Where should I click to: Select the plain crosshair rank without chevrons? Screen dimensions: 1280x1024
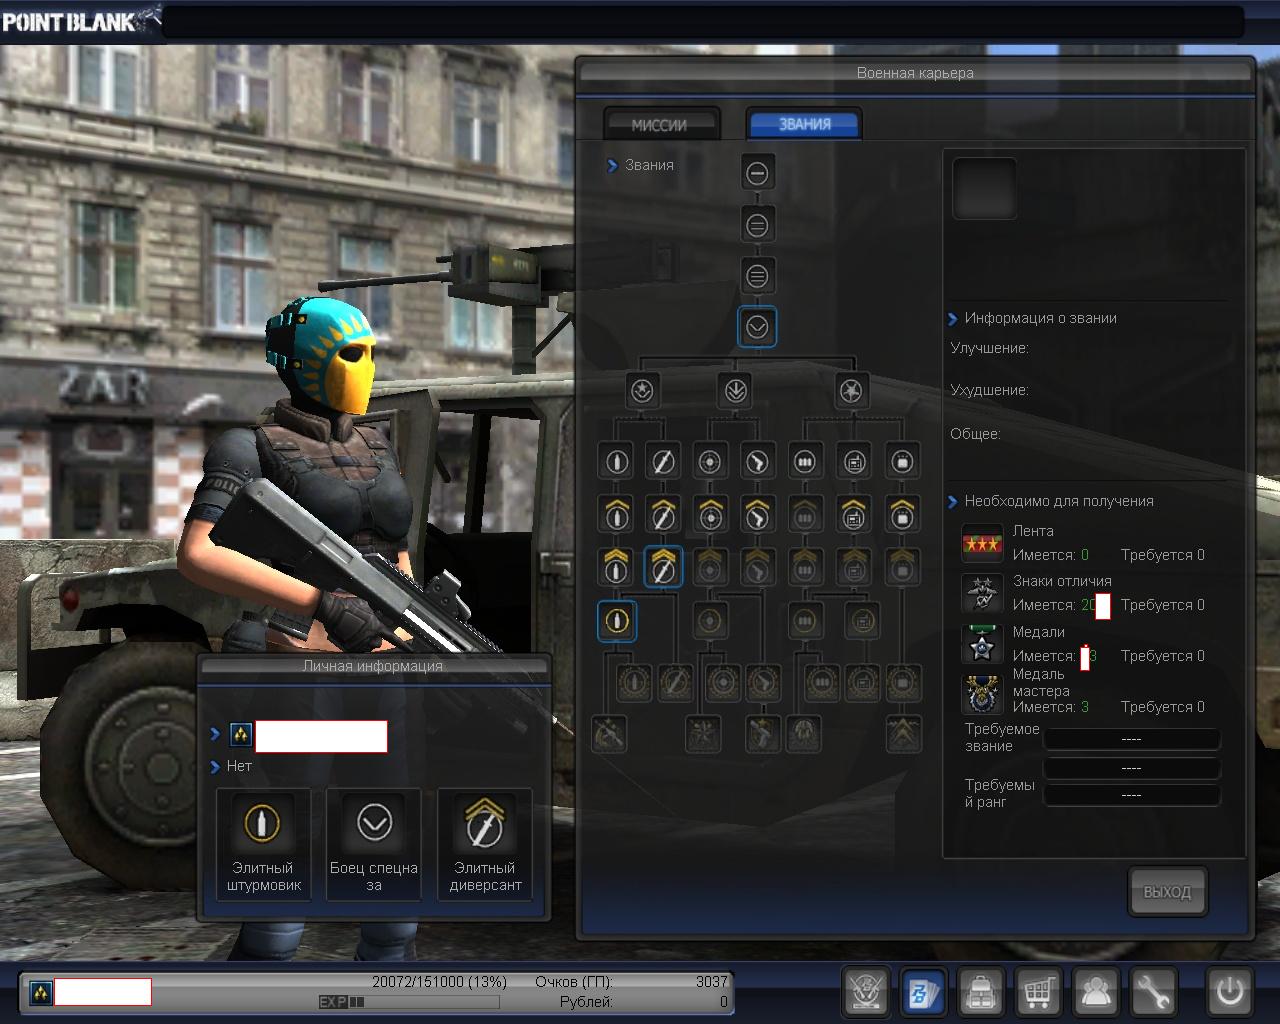(x=710, y=462)
